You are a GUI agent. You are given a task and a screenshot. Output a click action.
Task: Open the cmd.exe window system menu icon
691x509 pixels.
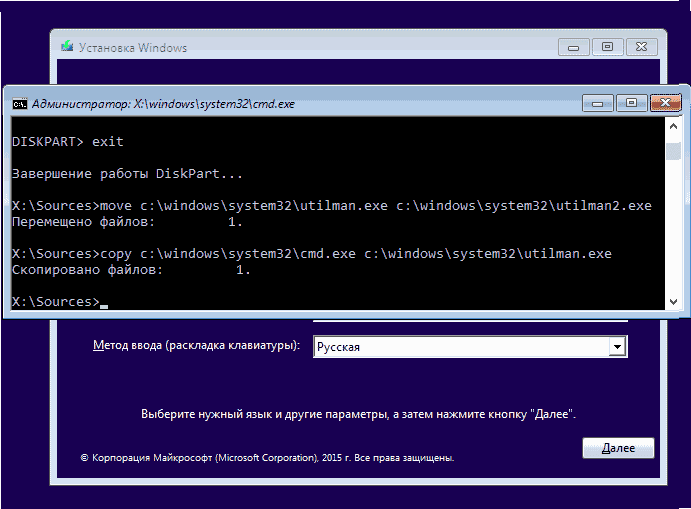click(x=19, y=103)
